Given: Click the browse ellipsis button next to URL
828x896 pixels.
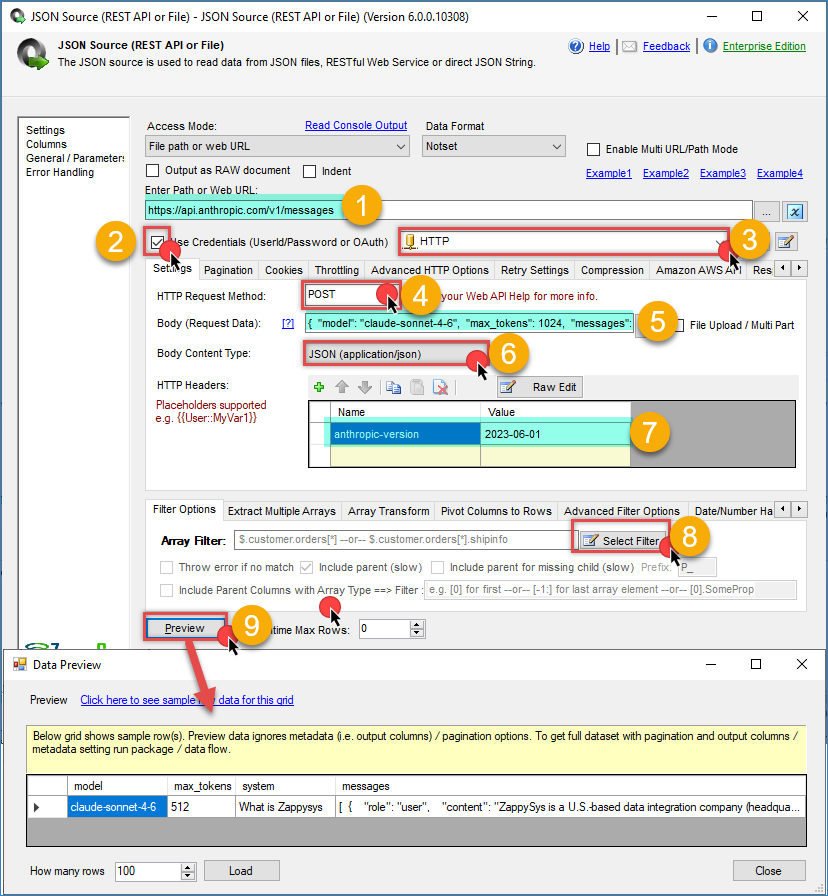Looking at the screenshot, I should click(769, 211).
